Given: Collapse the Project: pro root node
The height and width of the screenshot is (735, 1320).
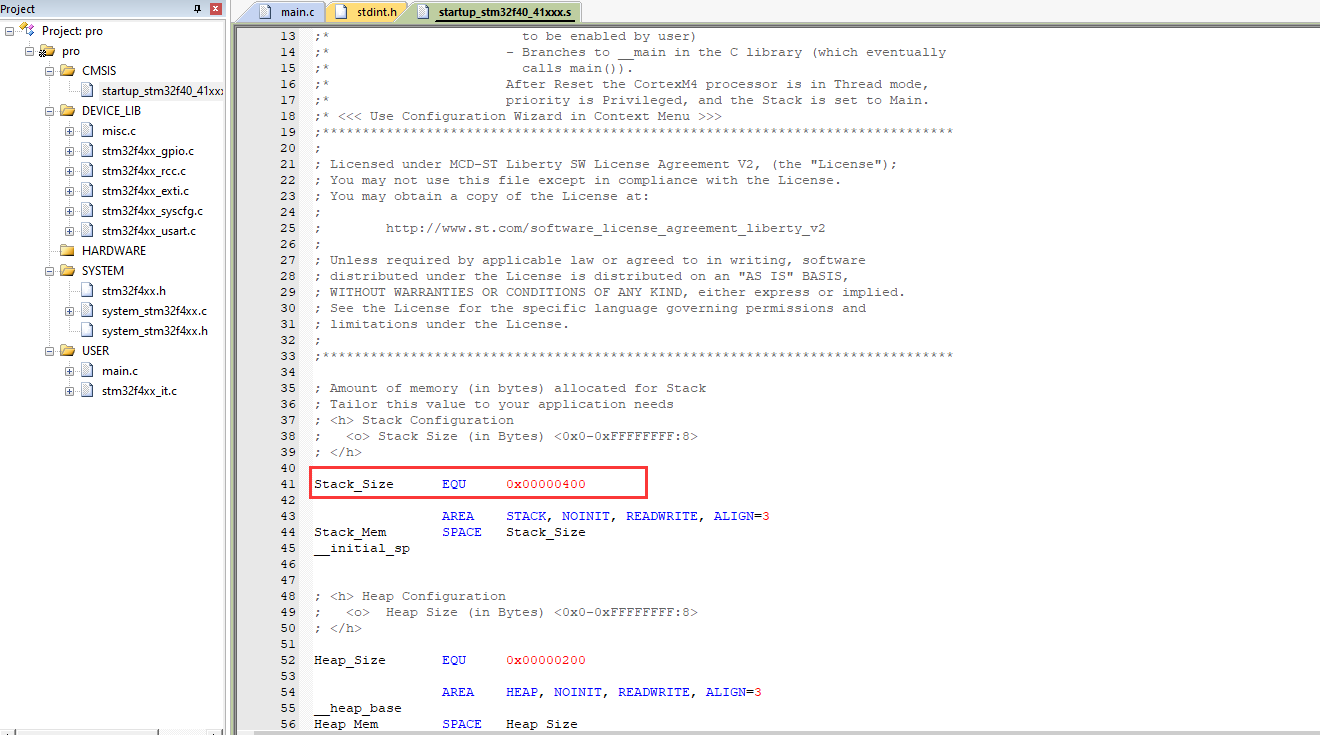Looking at the screenshot, I should 10,31.
